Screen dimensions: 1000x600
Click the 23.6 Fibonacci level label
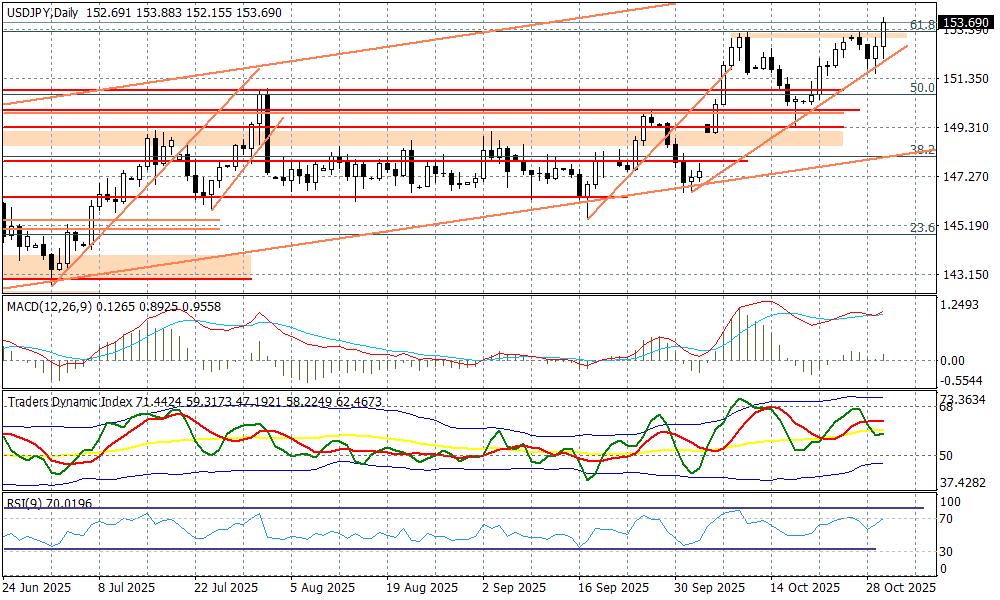(922, 228)
